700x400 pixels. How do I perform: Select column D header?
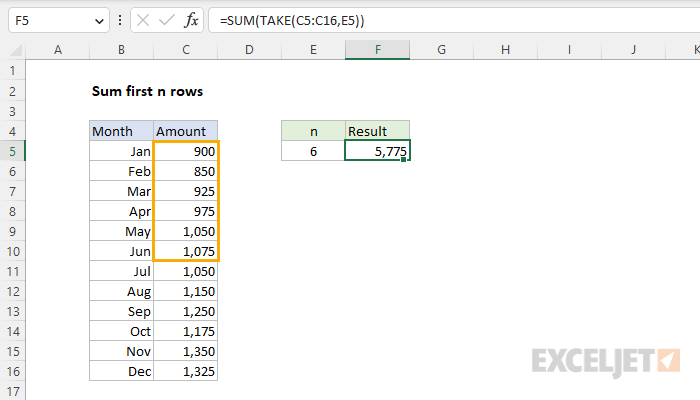coord(250,50)
